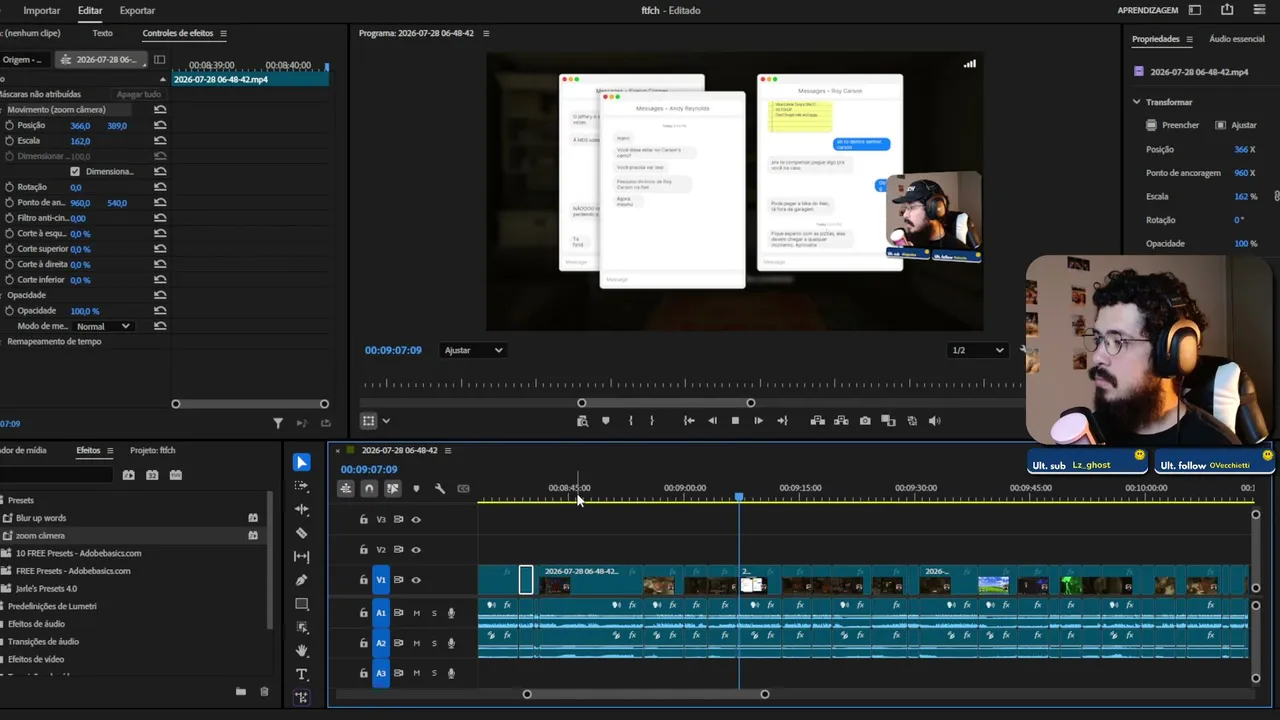Click the Comparison View button
Image resolution: width=1280 pixels, height=720 pixels.
pyautogui.click(x=888, y=421)
